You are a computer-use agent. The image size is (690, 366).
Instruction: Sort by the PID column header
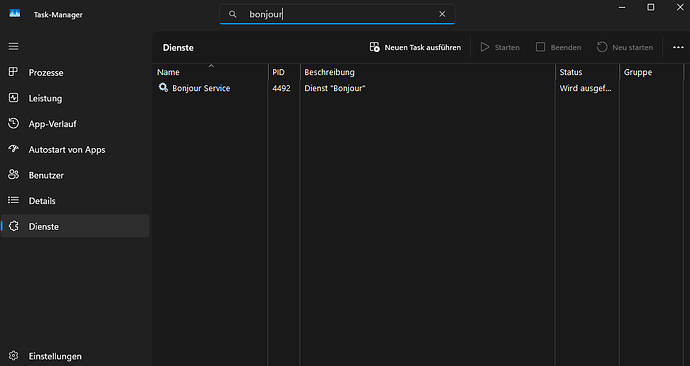[x=284, y=72]
